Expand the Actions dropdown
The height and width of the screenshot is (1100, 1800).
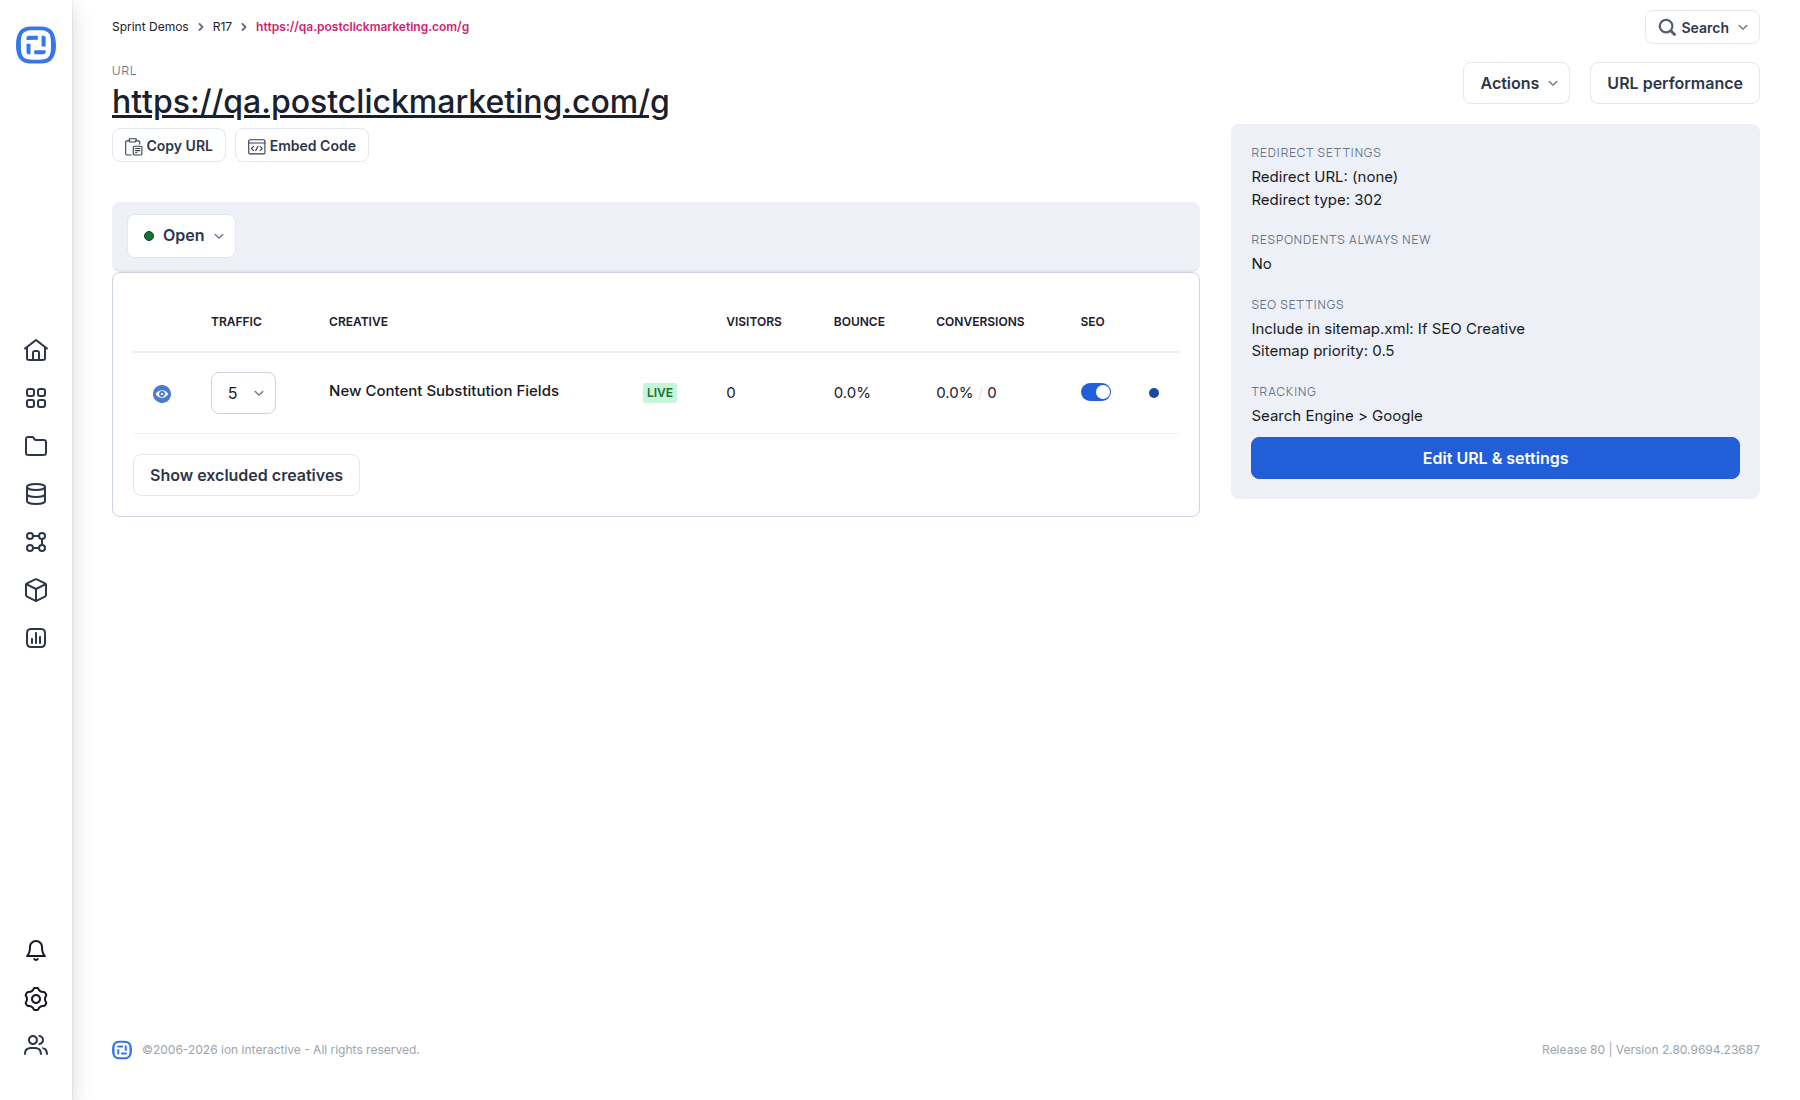(1516, 83)
